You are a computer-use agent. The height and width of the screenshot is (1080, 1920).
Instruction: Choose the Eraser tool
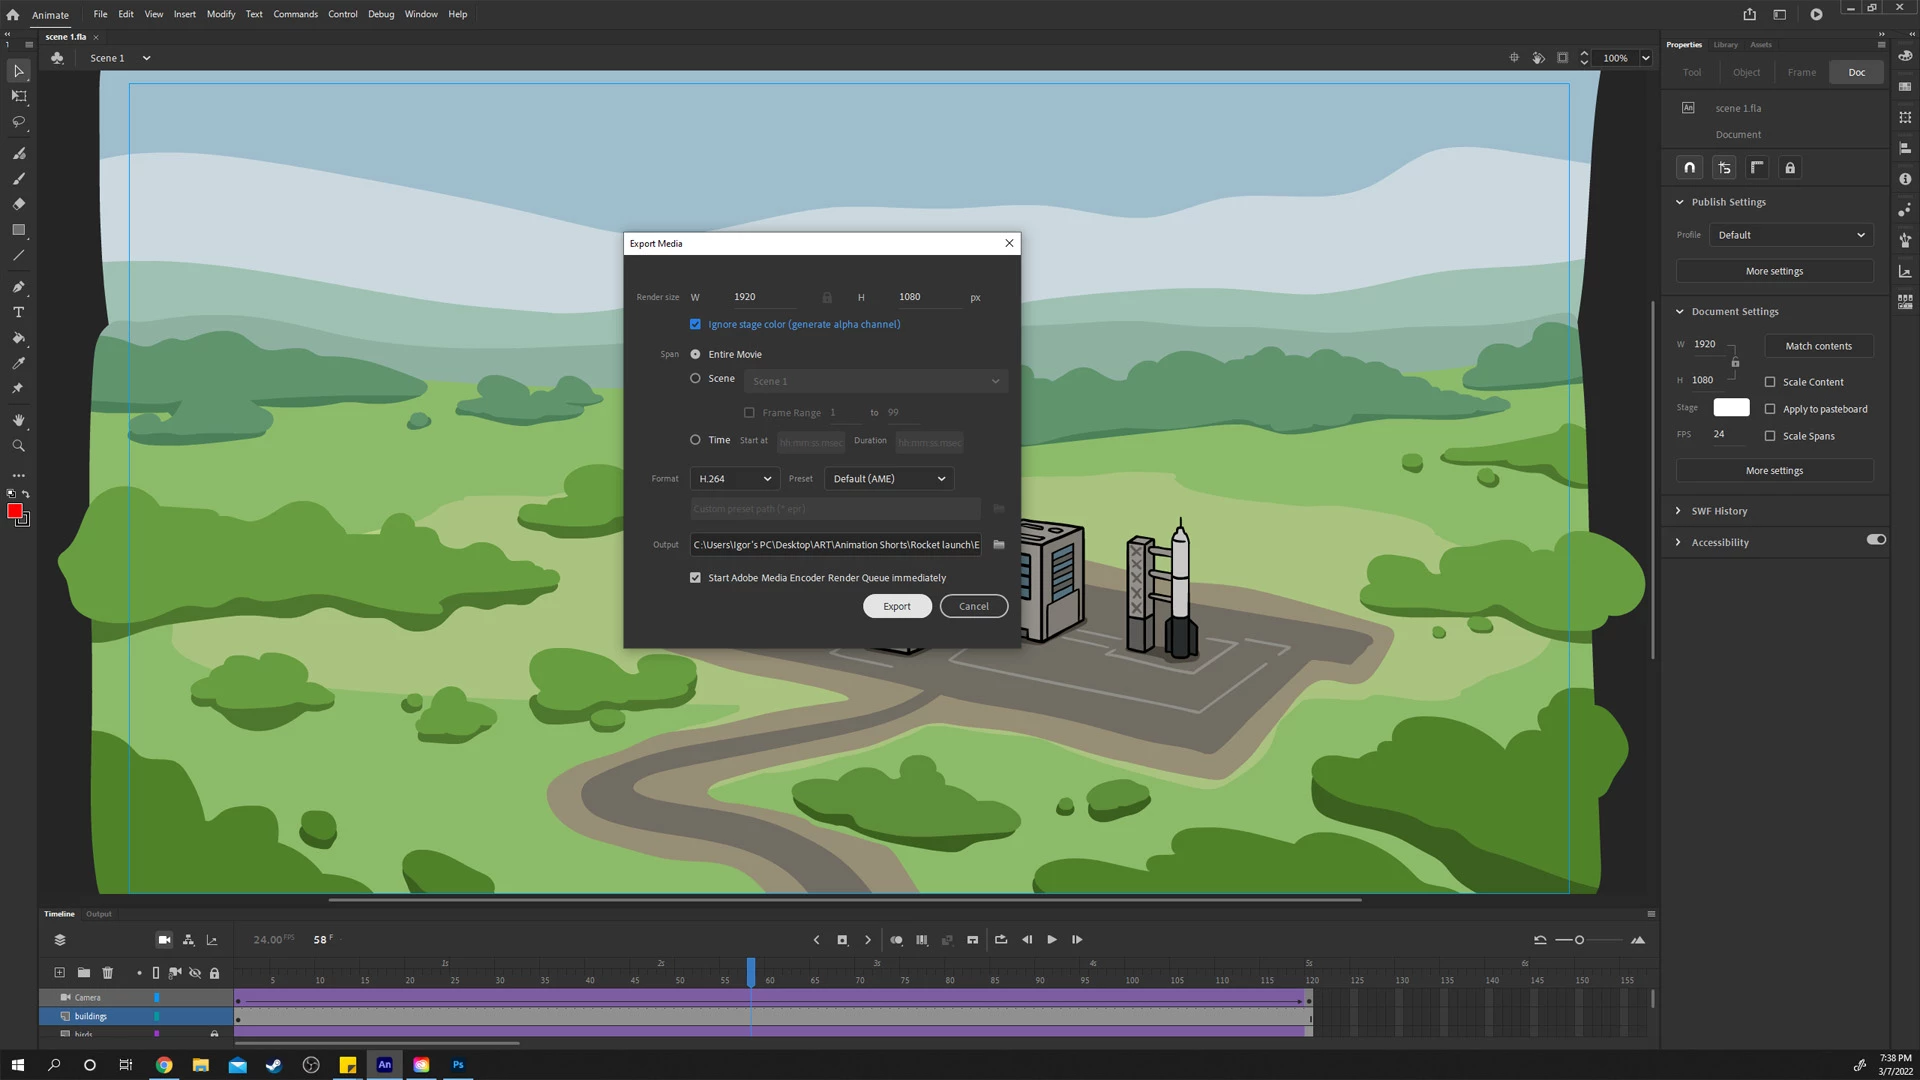coord(18,204)
